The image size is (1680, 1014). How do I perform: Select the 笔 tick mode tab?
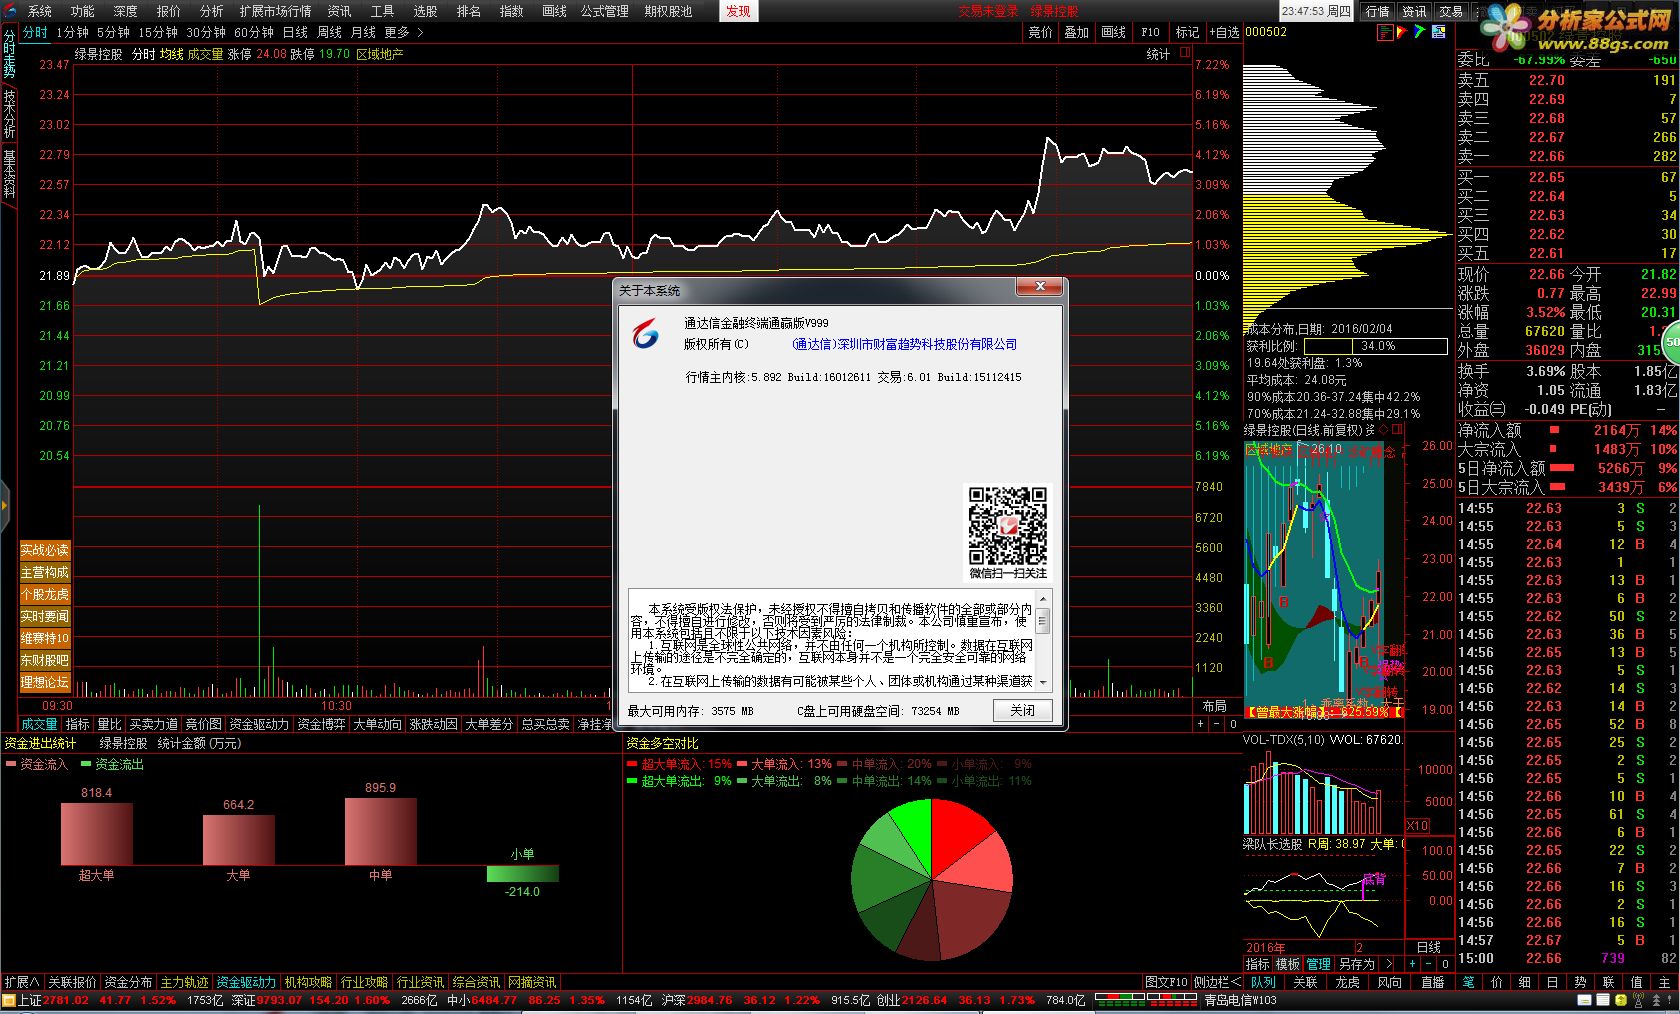tap(1468, 982)
